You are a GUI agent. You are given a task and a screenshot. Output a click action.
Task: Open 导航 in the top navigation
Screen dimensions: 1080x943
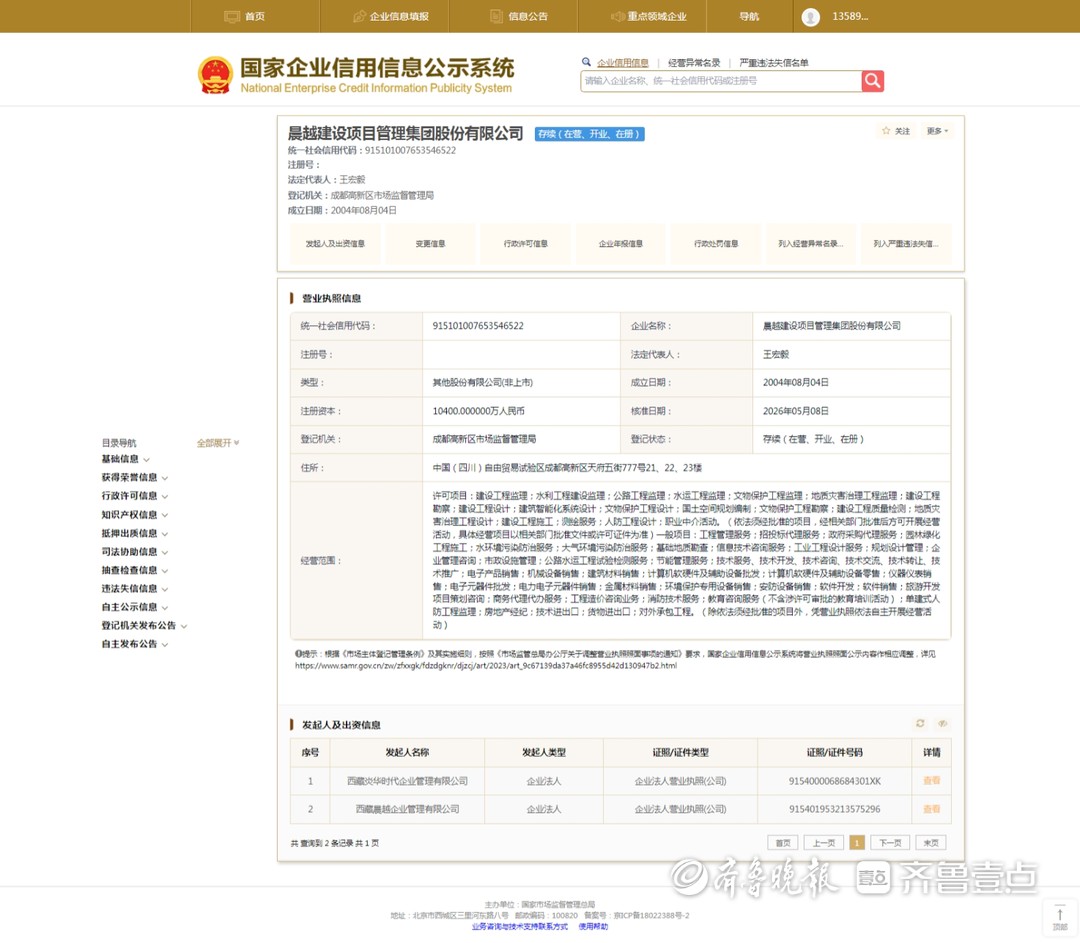tap(749, 17)
